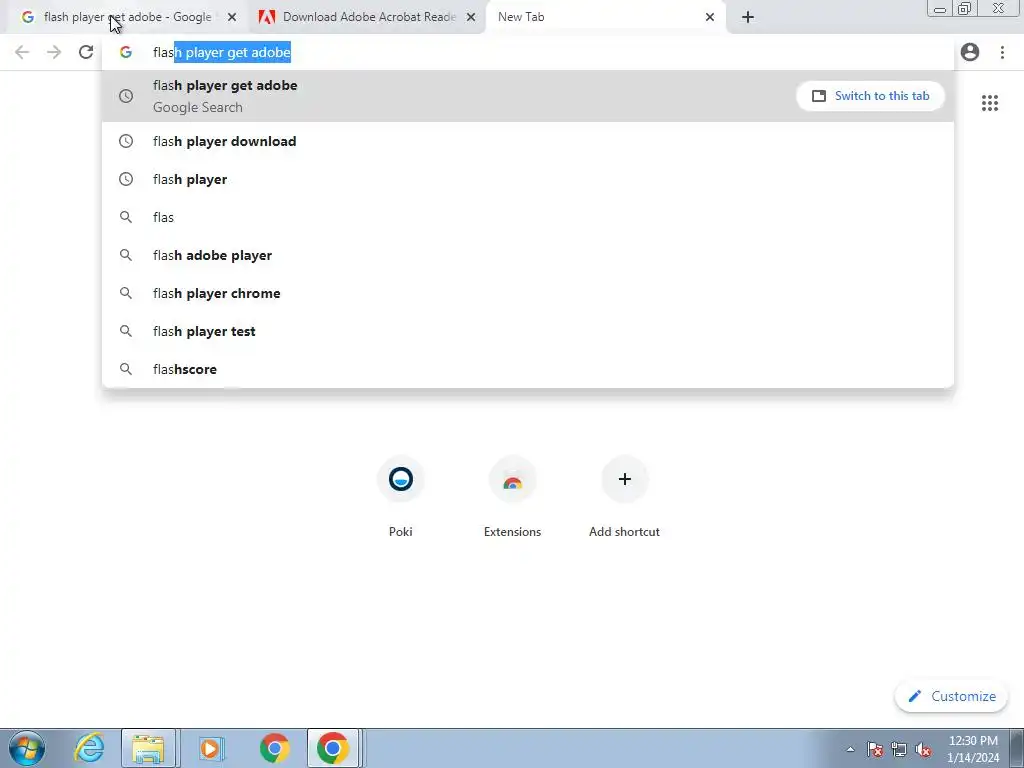Viewport: 1024px width, 768px height.
Task: Click Show desktop strip at taskbar end
Action: (x=1017, y=748)
